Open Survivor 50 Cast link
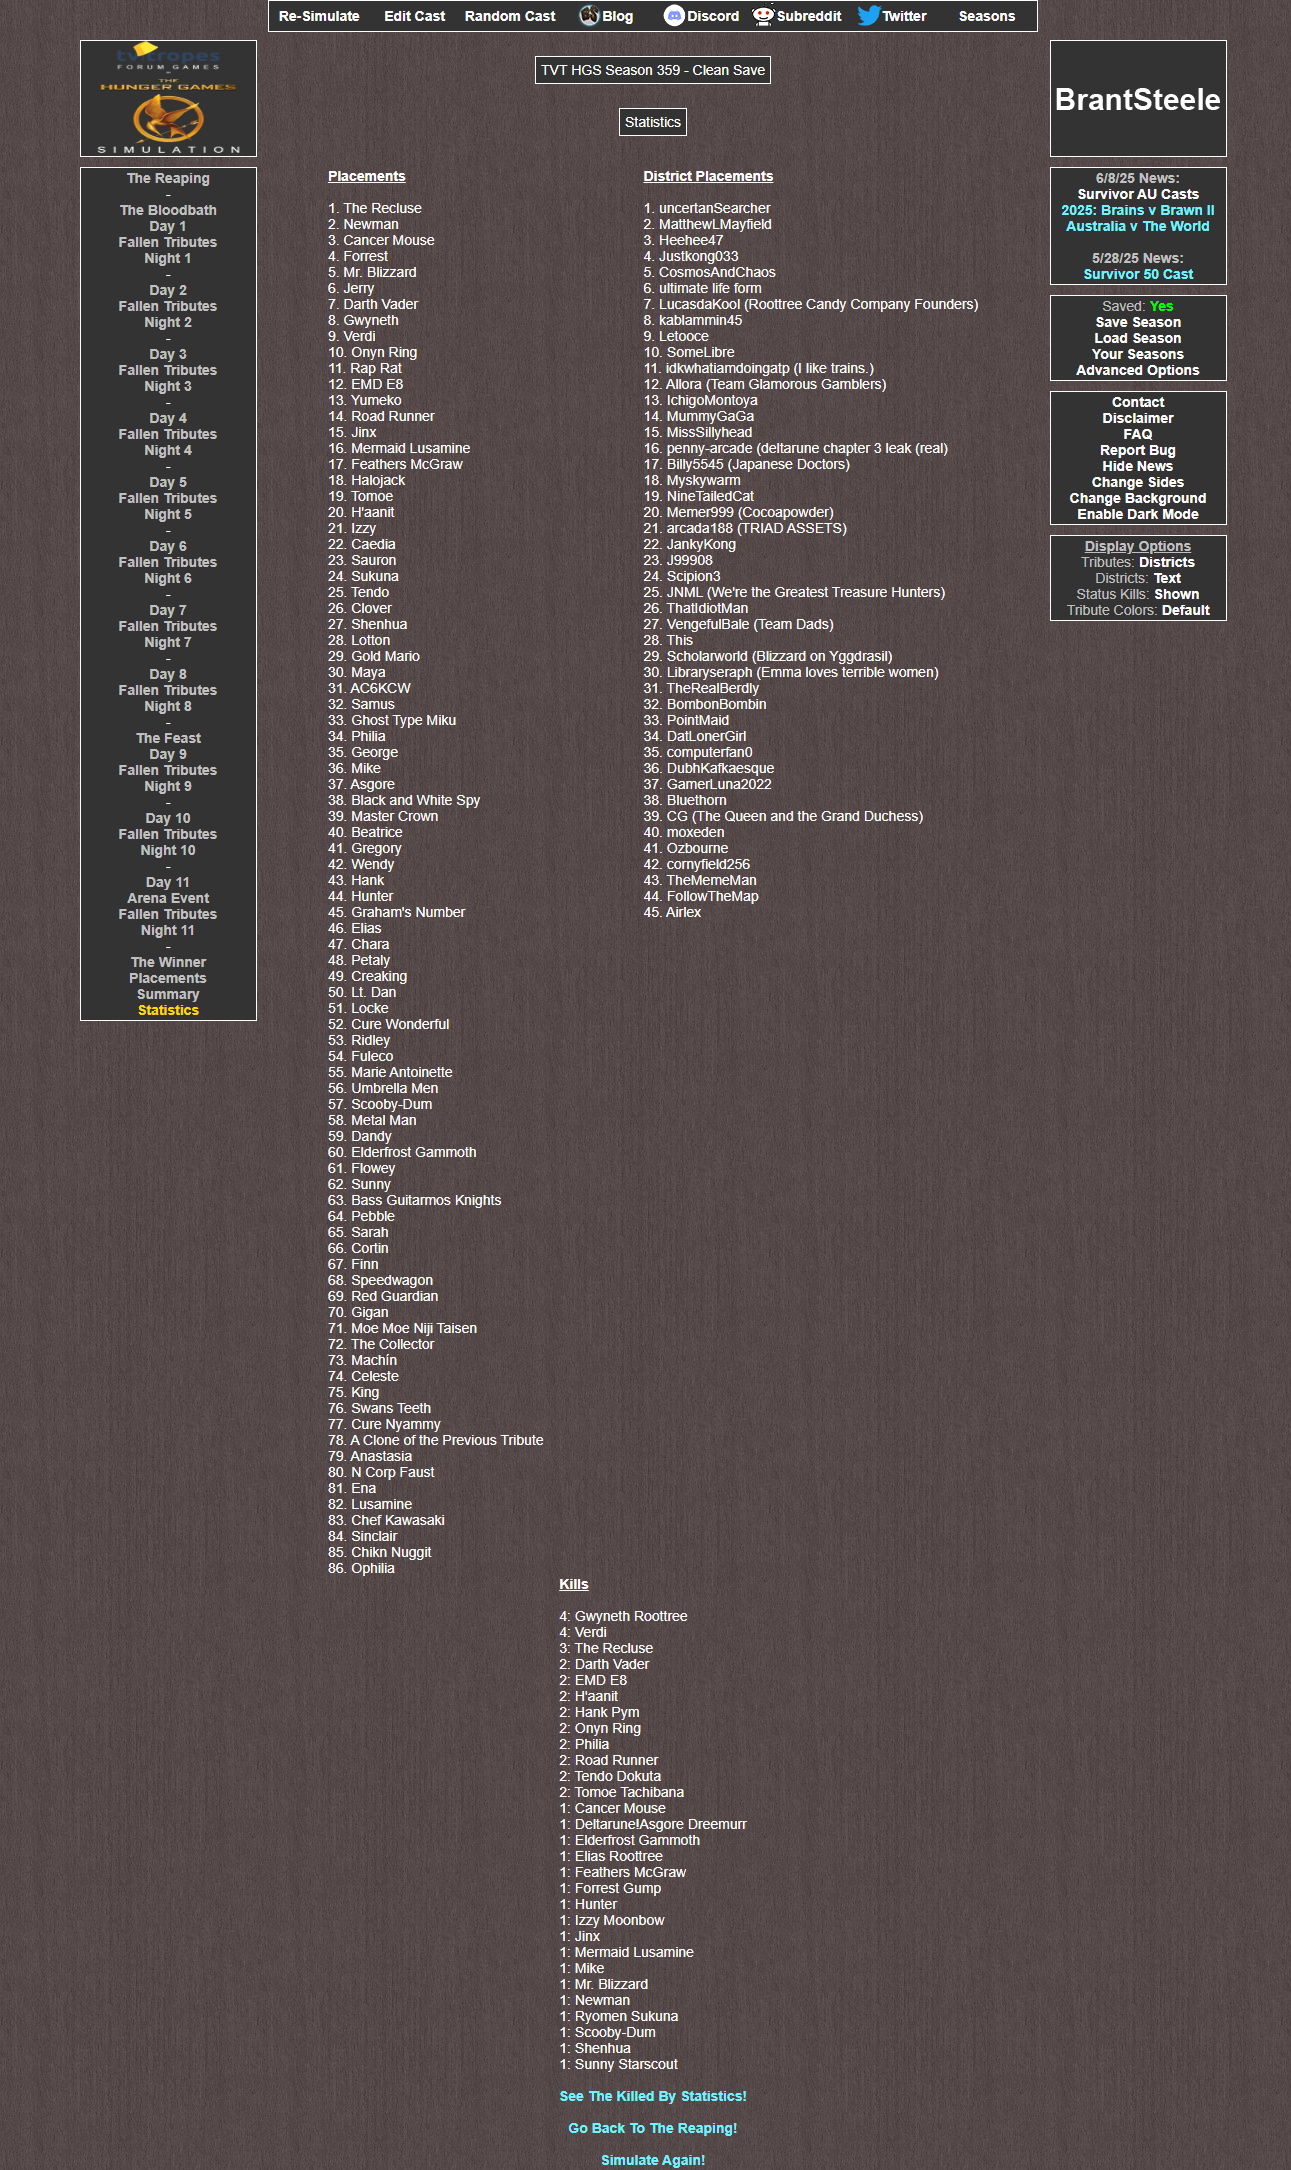Screen dimensions: 1291x2170 click(1138, 274)
